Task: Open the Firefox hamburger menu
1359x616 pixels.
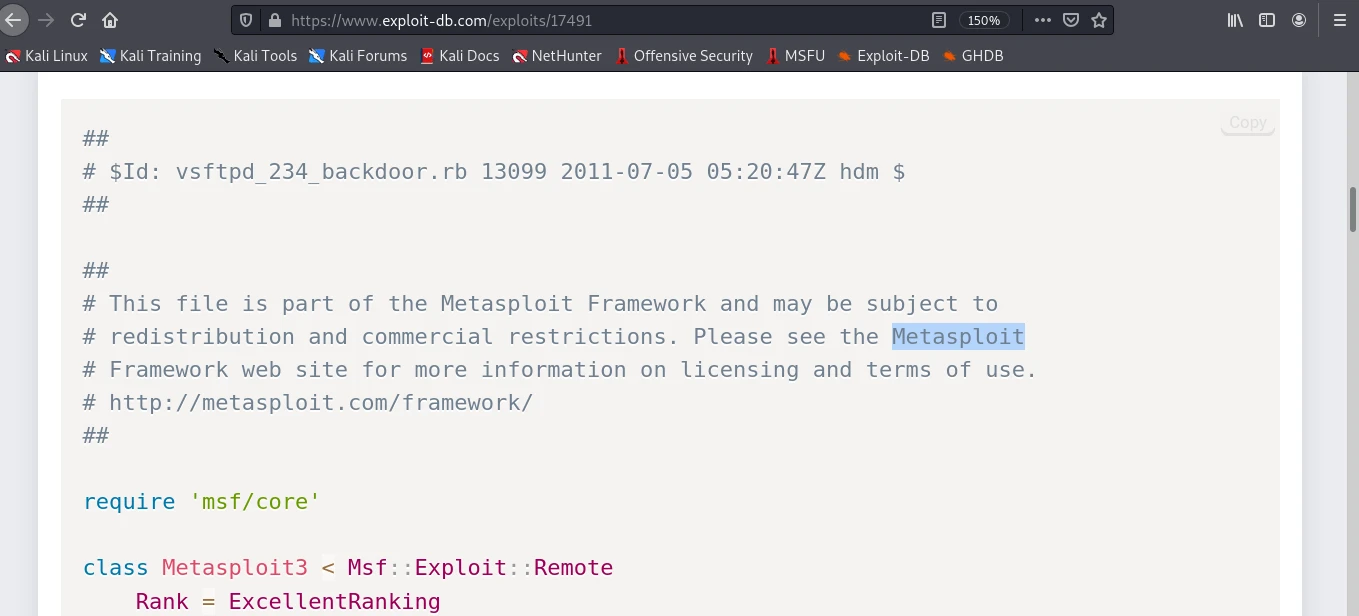Action: pos(1340,20)
